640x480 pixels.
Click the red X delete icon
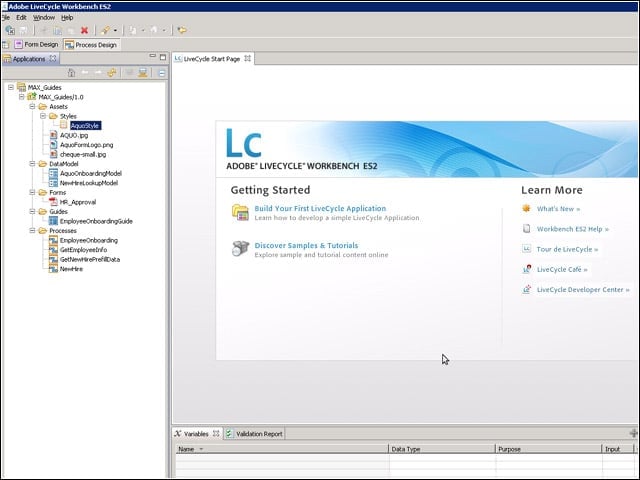(x=84, y=30)
